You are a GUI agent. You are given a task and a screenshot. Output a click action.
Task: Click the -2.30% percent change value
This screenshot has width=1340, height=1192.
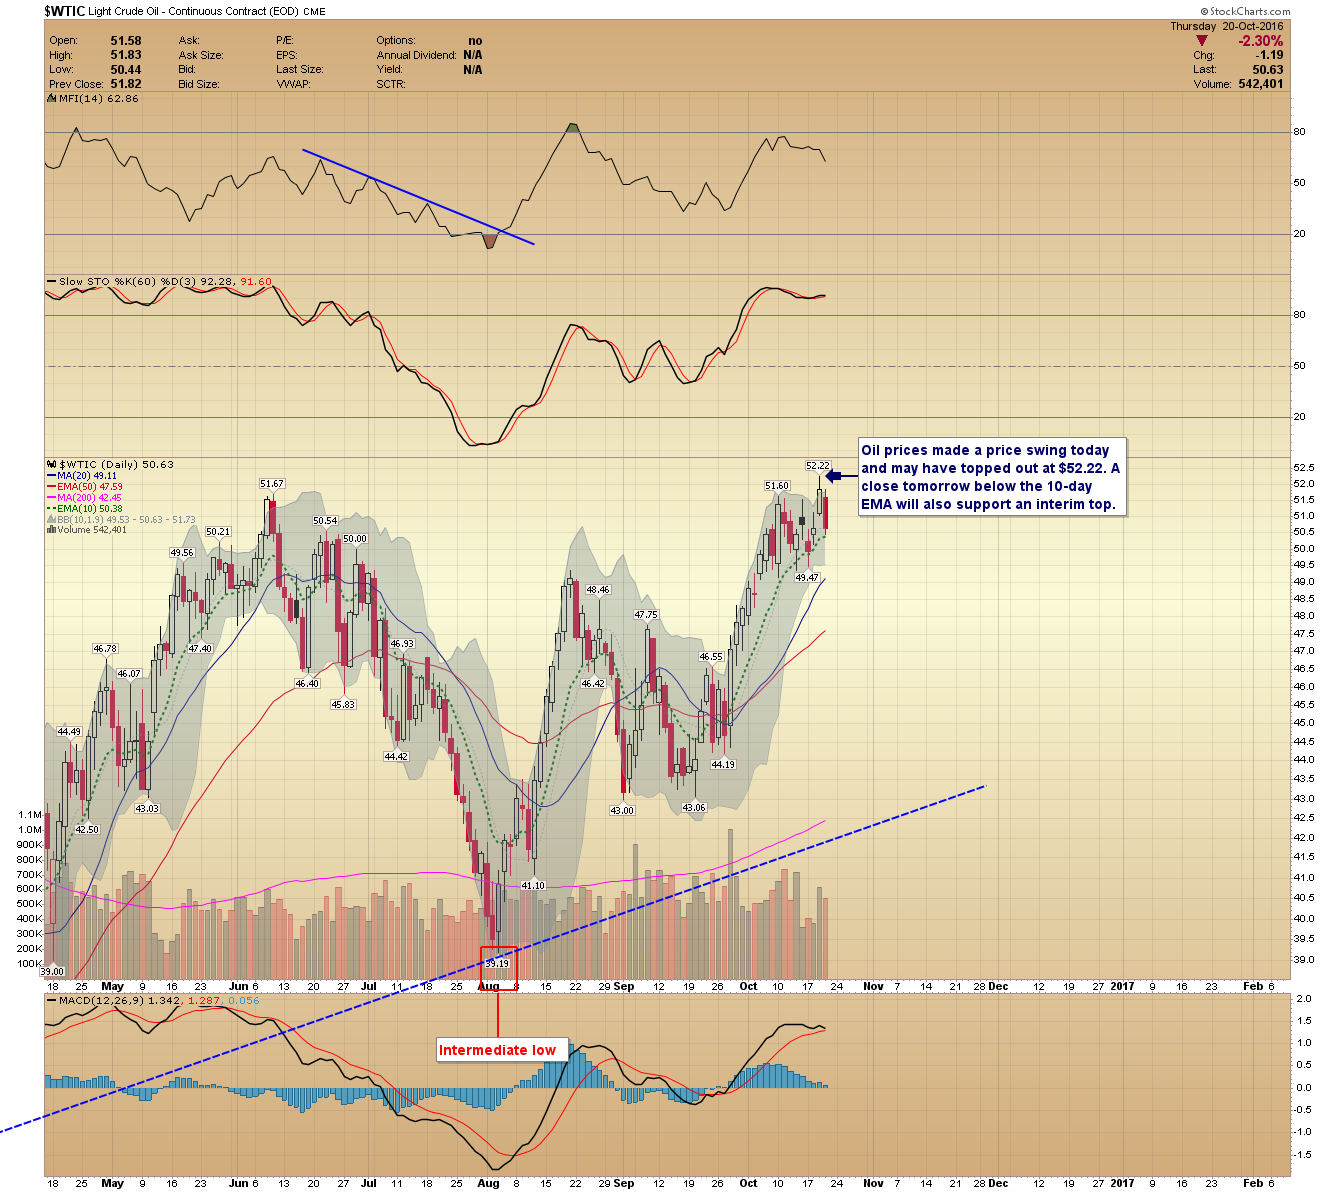pyautogui.click(x=1260, y=41)
